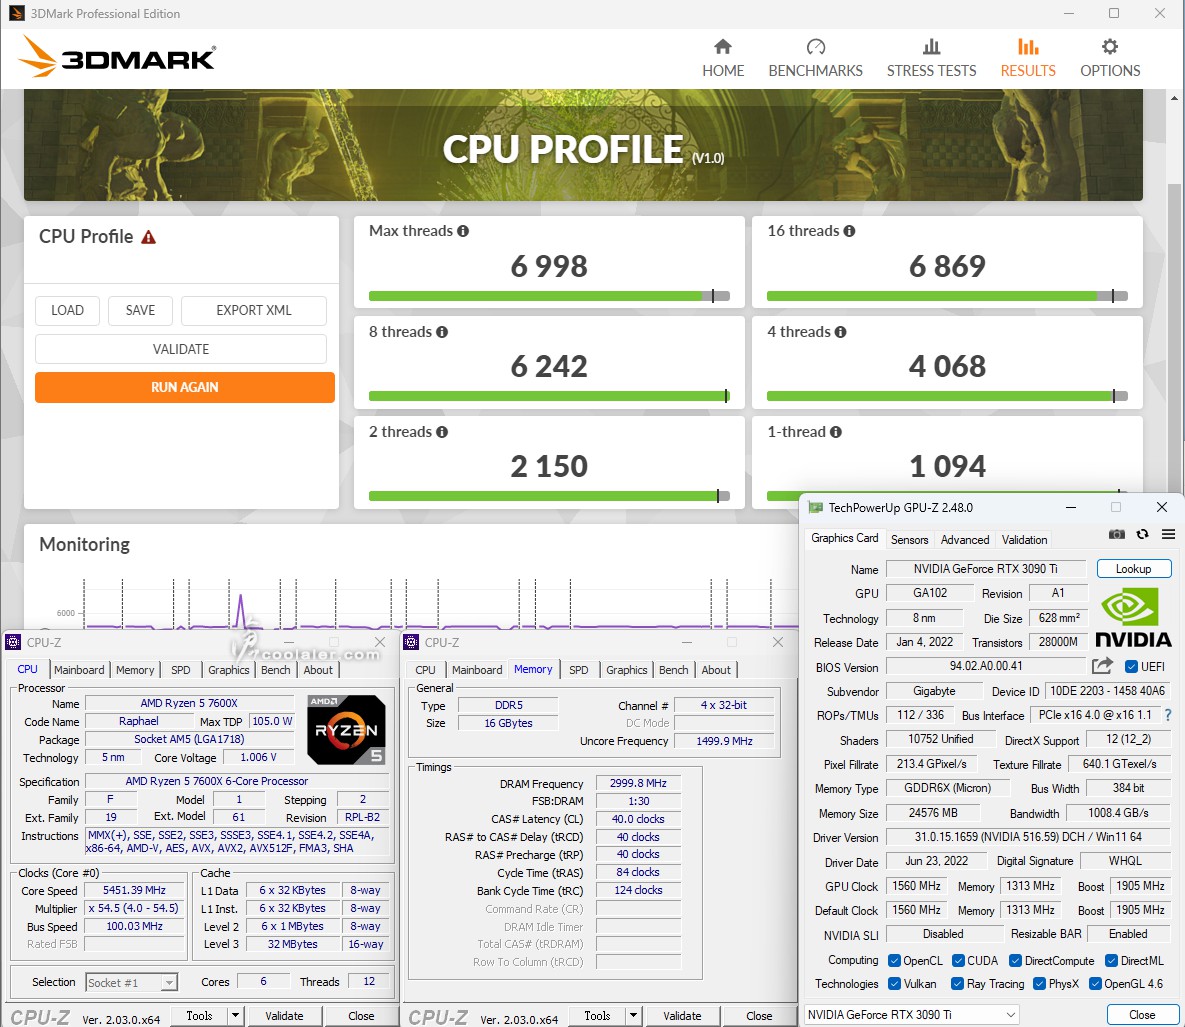
Task: Open the GPU selector dropdown in GPU-Z
Action: coord(911,1014)
